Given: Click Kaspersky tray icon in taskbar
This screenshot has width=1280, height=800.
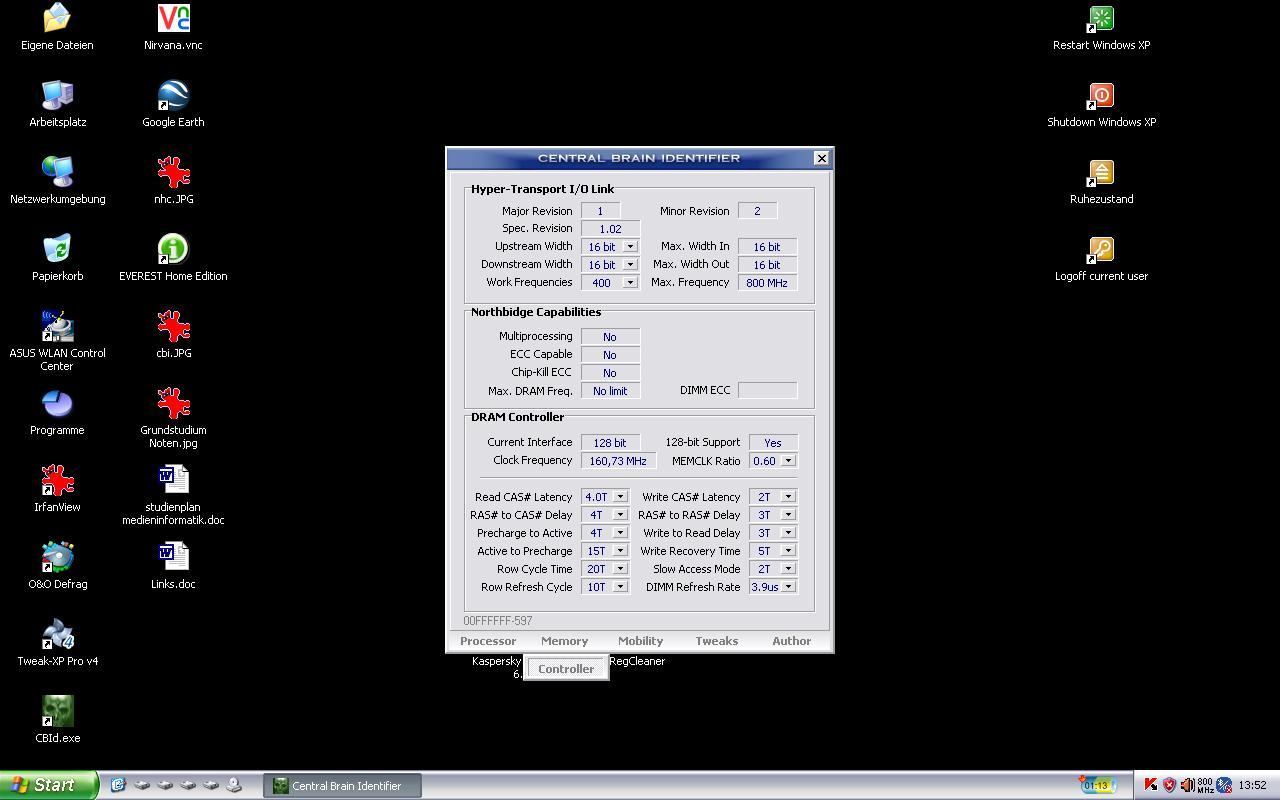Looking at the screenshot, I should click(1150, 785).
